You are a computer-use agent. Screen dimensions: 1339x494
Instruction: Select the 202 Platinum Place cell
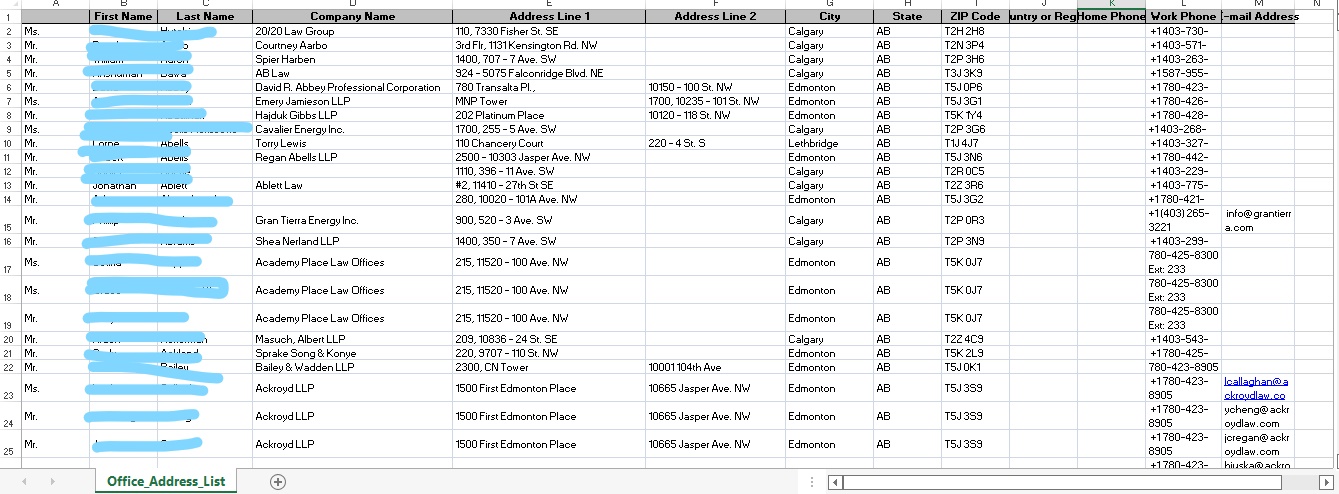click(x=549, y=115)
